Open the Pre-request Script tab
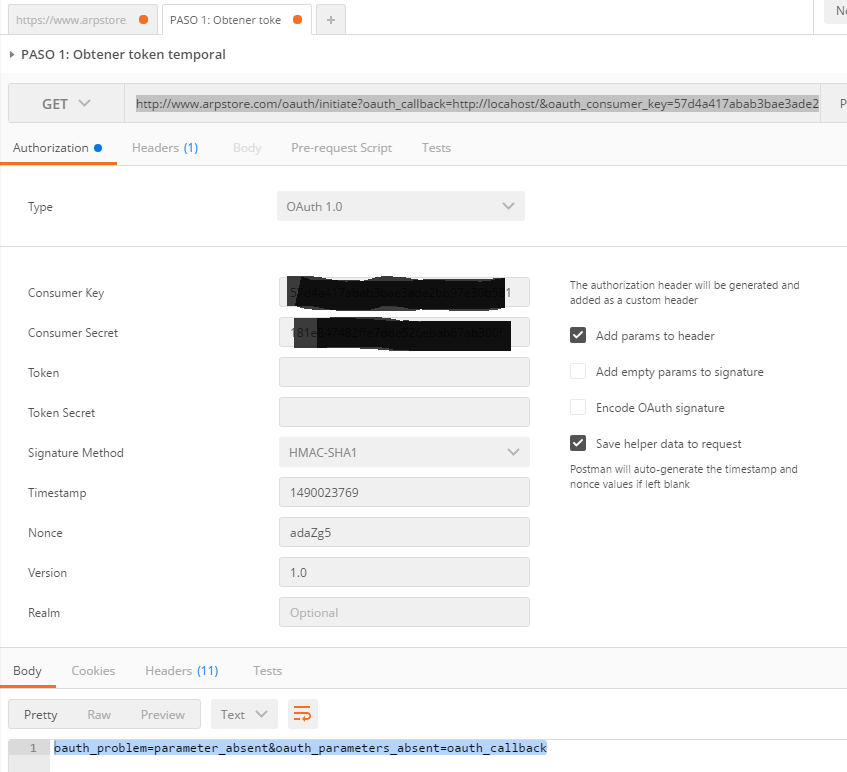This screenshot has height=772, width=847. coord(341,148)
